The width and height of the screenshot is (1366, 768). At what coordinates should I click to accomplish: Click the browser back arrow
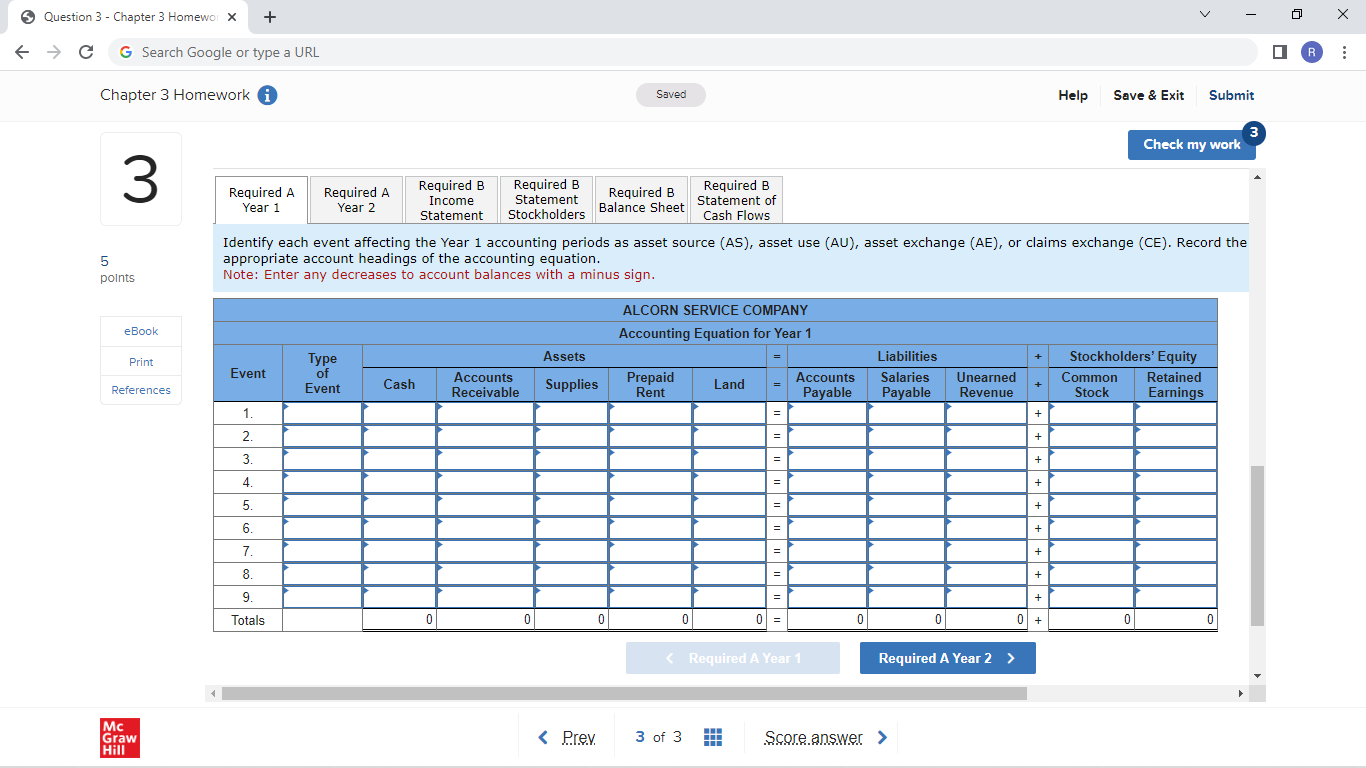(22, 52)
